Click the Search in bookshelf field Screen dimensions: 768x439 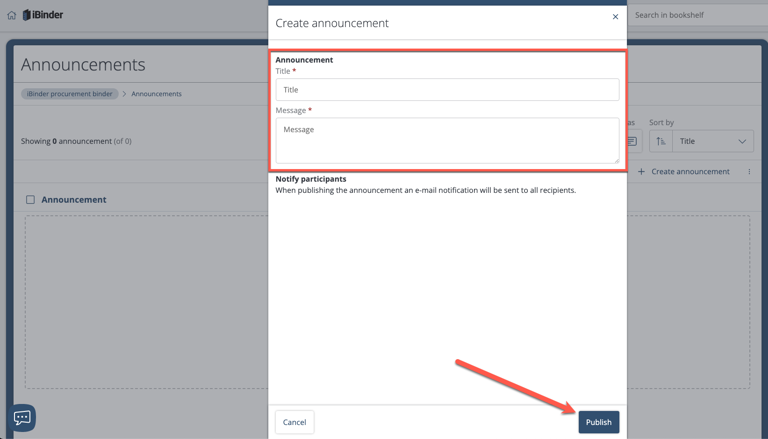(695, 15)
